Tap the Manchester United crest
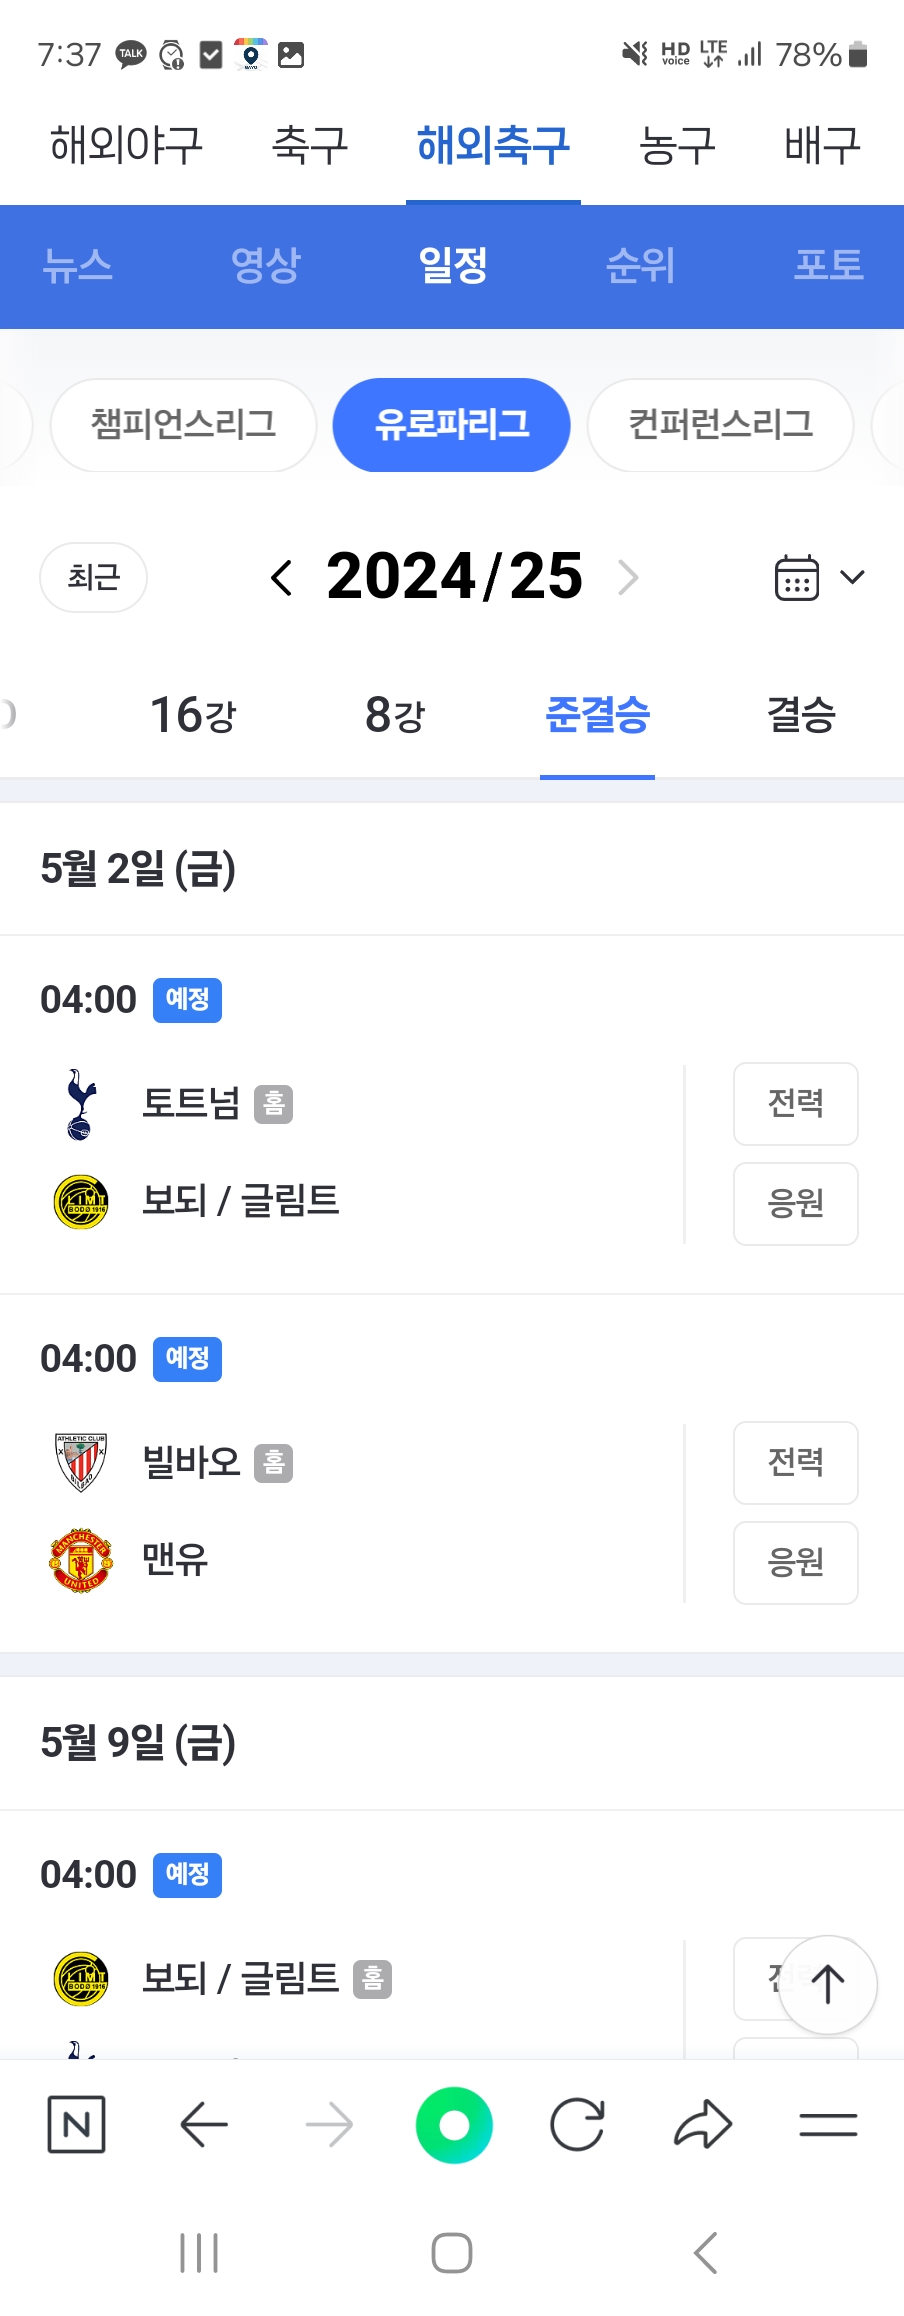Image resolution: width=904 pixels, height=2316 pixels. click(x=81, y=1560)
